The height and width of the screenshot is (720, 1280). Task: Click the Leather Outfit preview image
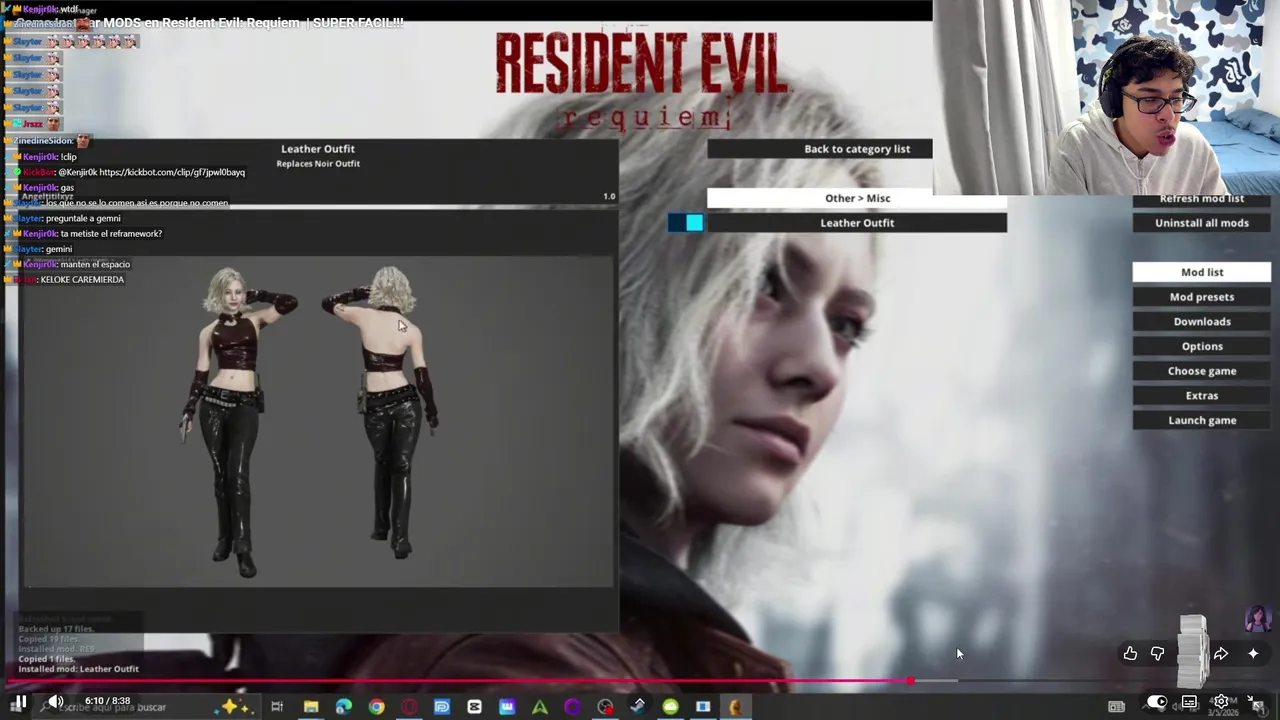click(318, 421)
